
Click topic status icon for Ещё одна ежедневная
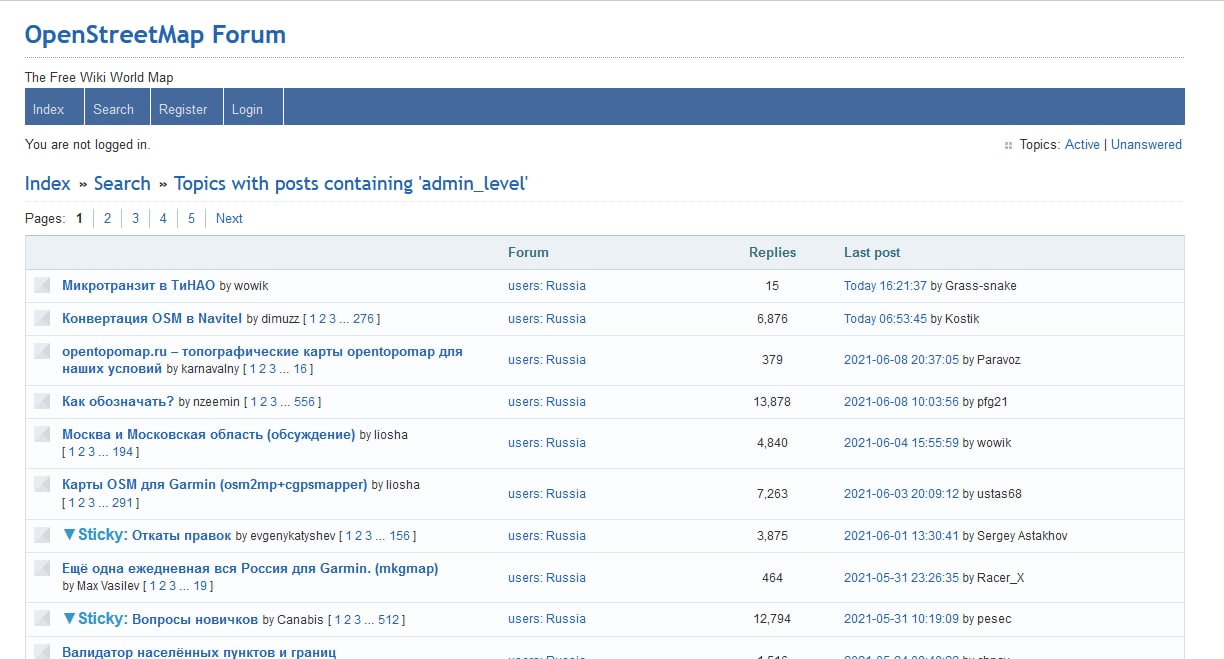click(x=42, y=568)
